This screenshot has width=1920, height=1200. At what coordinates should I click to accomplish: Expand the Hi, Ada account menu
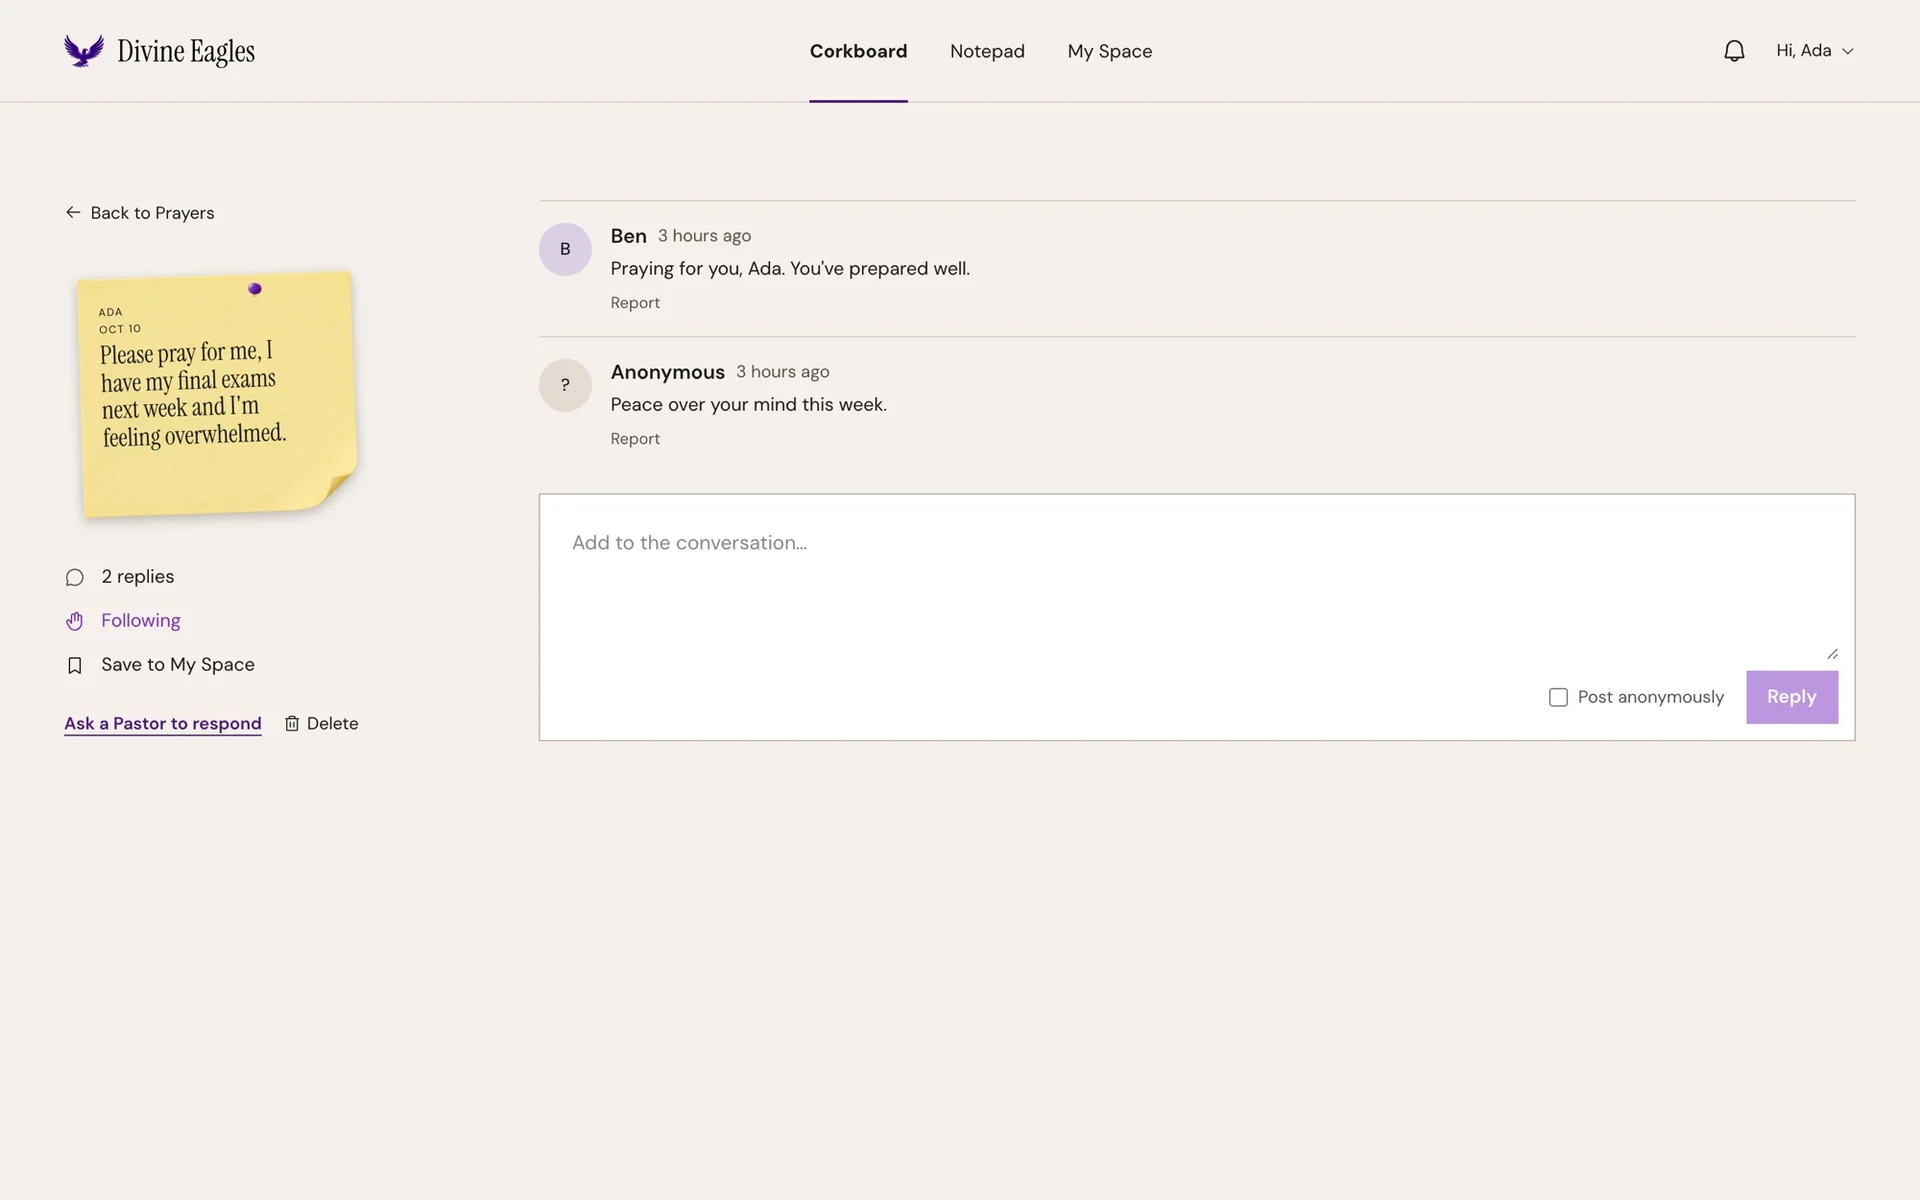pyautogui.click(x=1814, y=51)
